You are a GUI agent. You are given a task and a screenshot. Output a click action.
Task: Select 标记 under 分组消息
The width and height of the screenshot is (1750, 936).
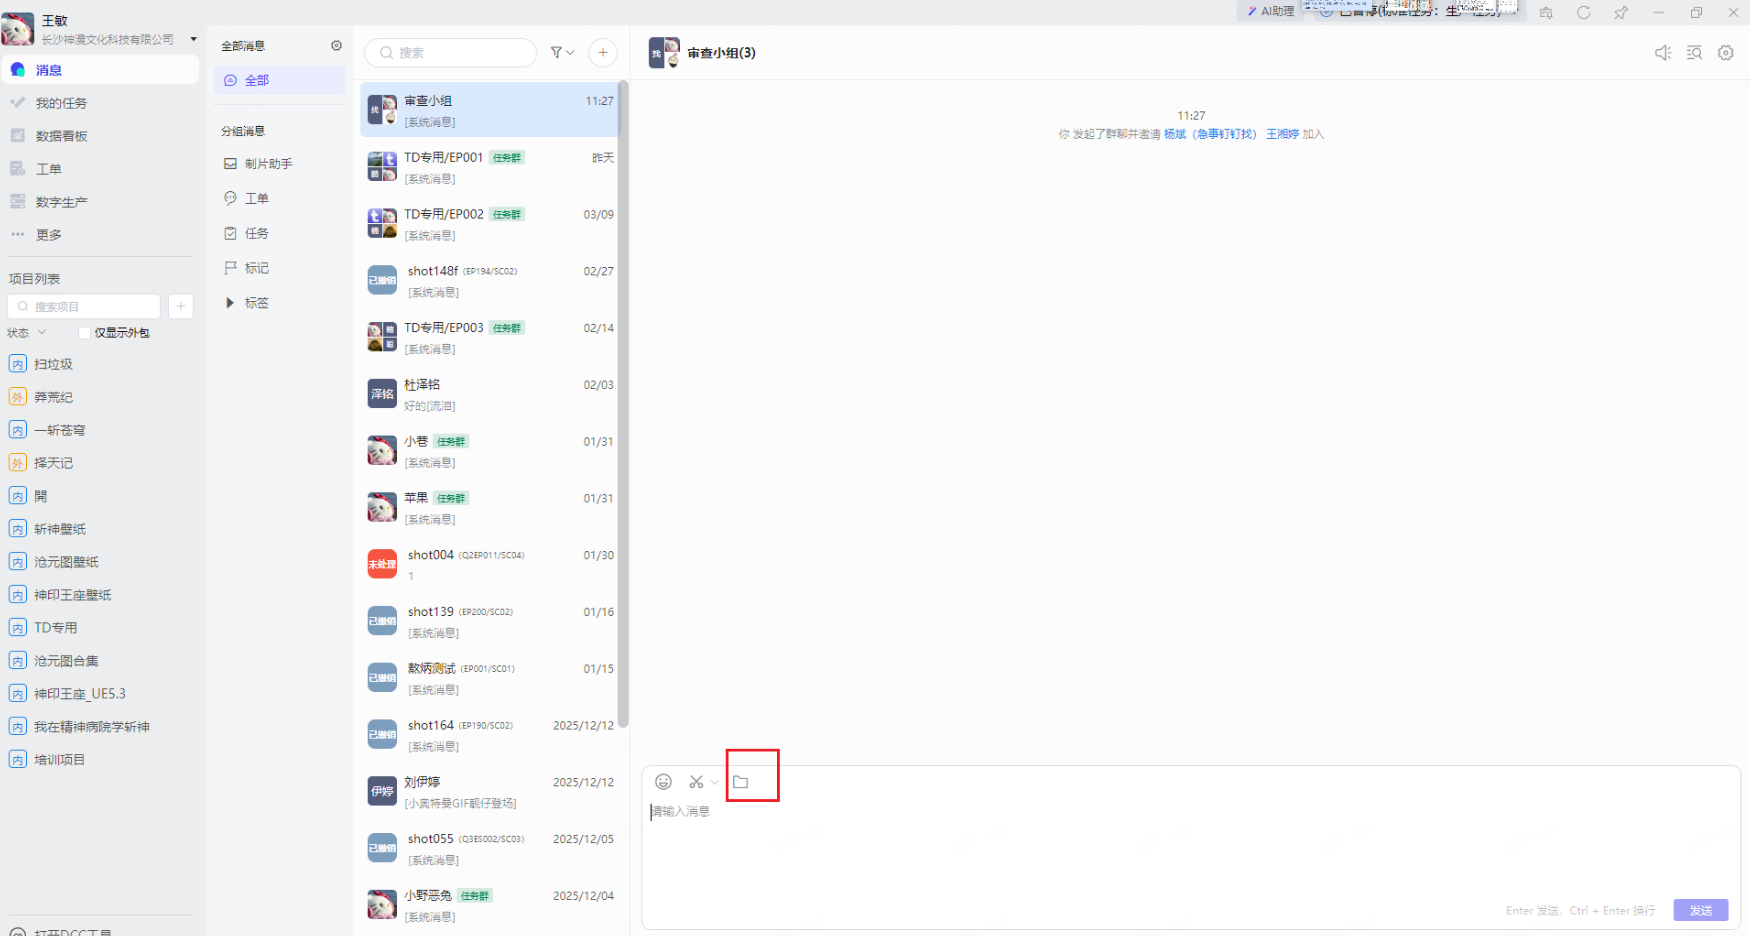(280, 268)
